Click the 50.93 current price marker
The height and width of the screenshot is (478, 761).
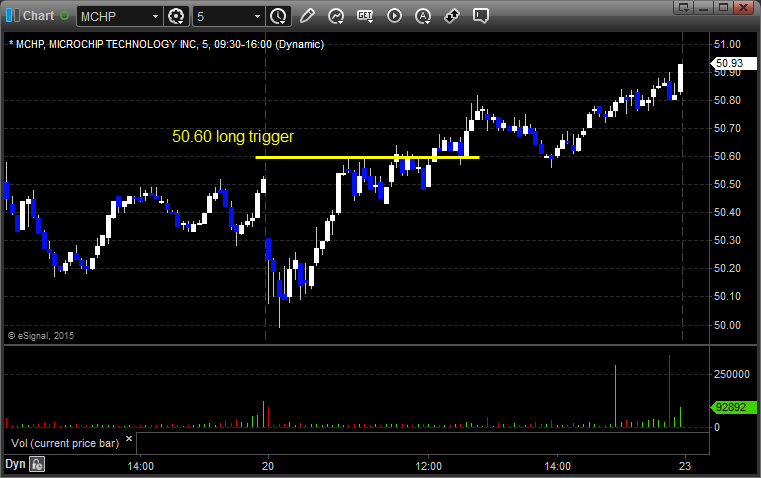pyautogui.click(x=733, y=63)
